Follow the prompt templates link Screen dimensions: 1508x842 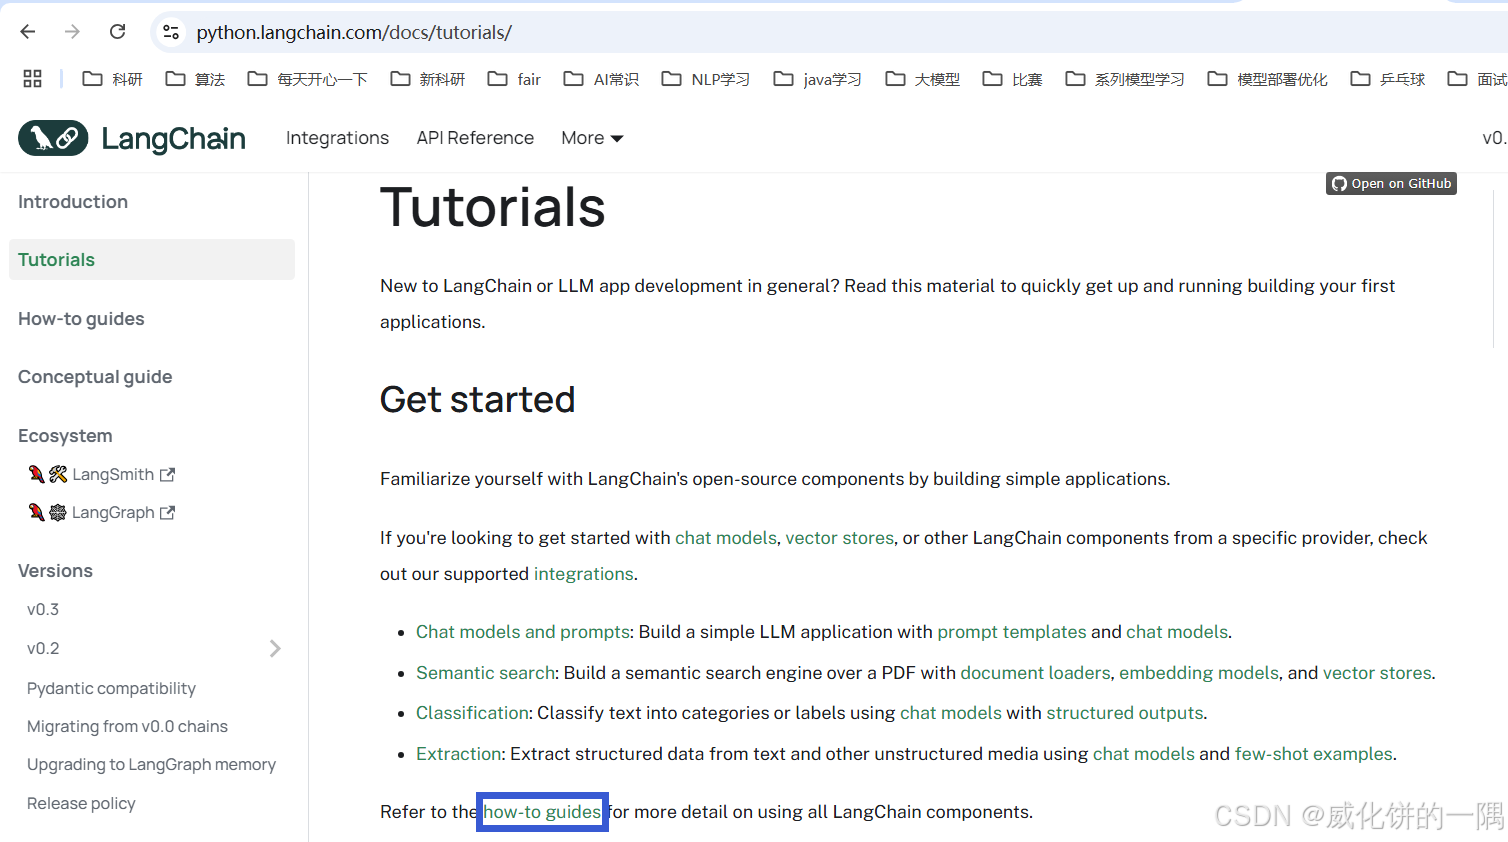(1011, 632)
